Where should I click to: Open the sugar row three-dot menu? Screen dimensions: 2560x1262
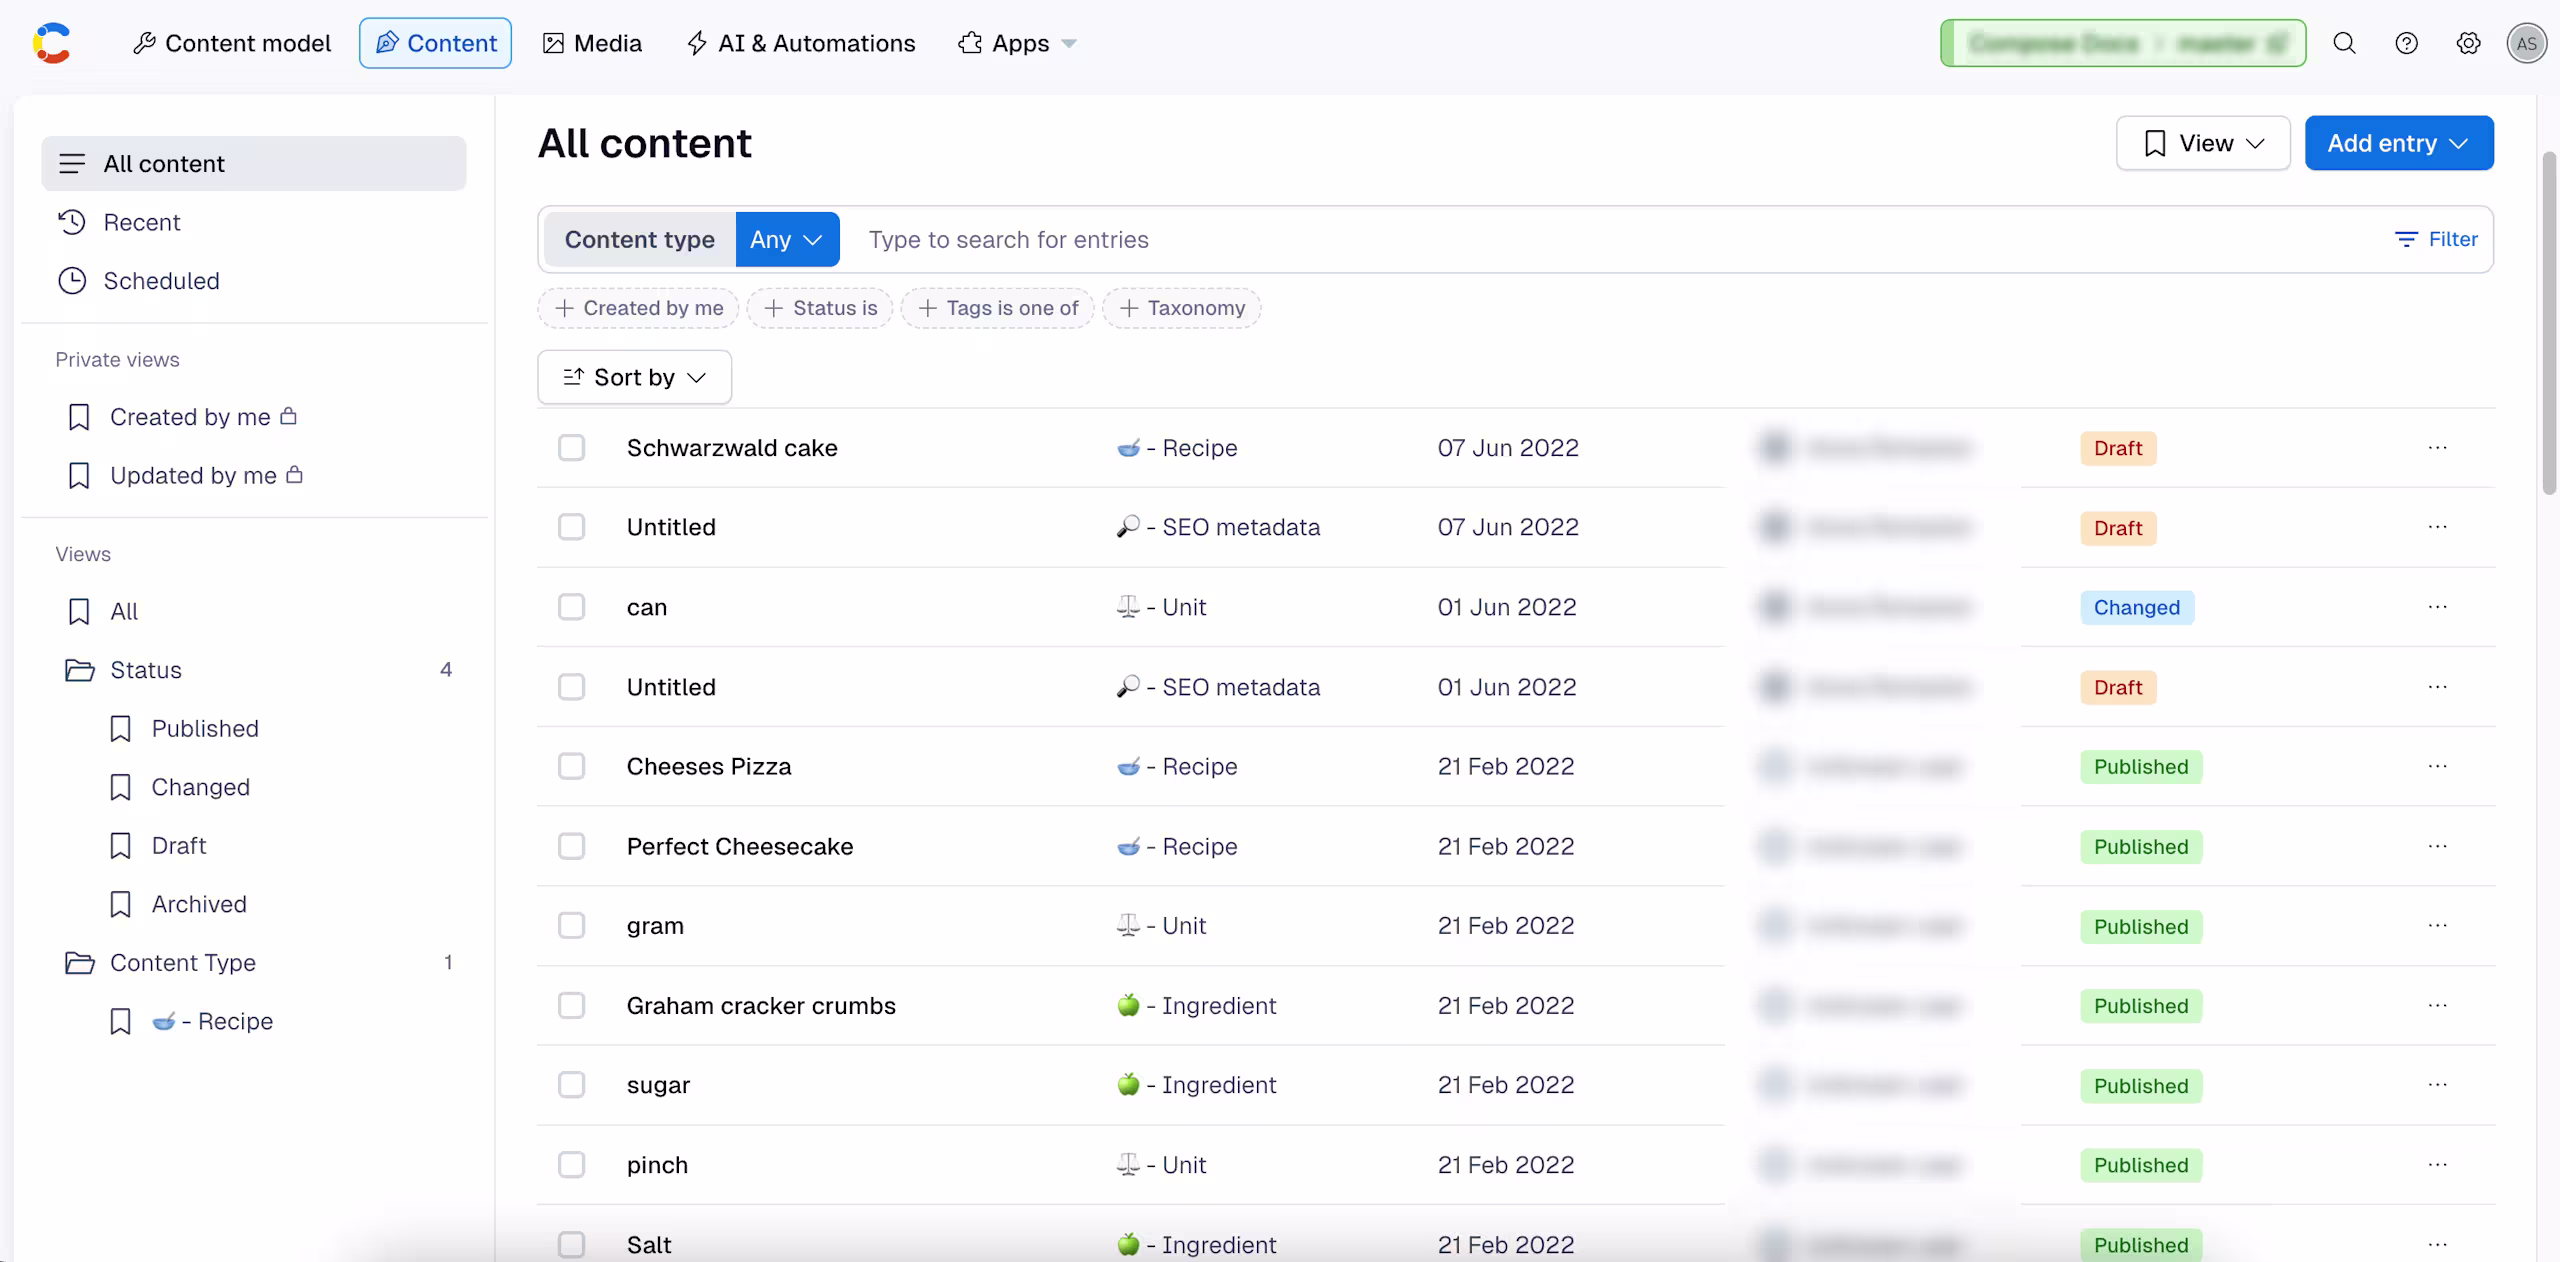2438,1085
